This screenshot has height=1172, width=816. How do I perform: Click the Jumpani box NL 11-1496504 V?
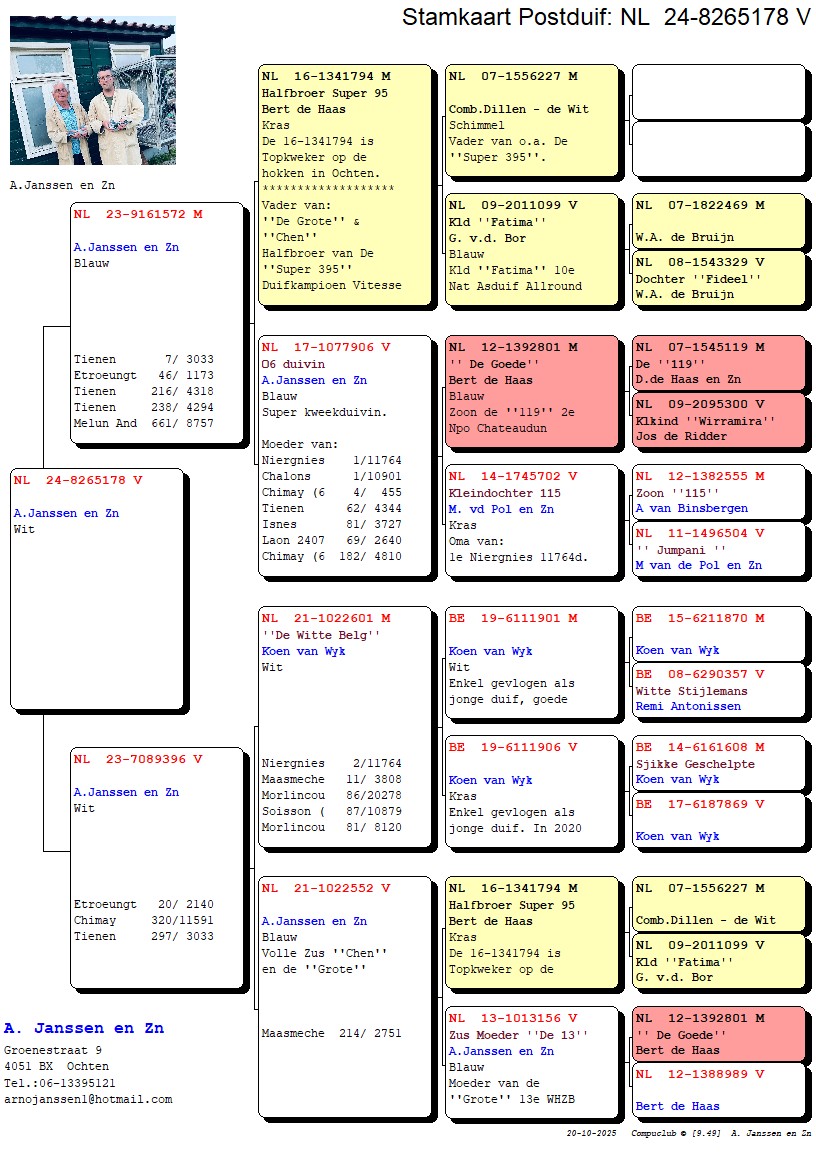coord(718,549)
